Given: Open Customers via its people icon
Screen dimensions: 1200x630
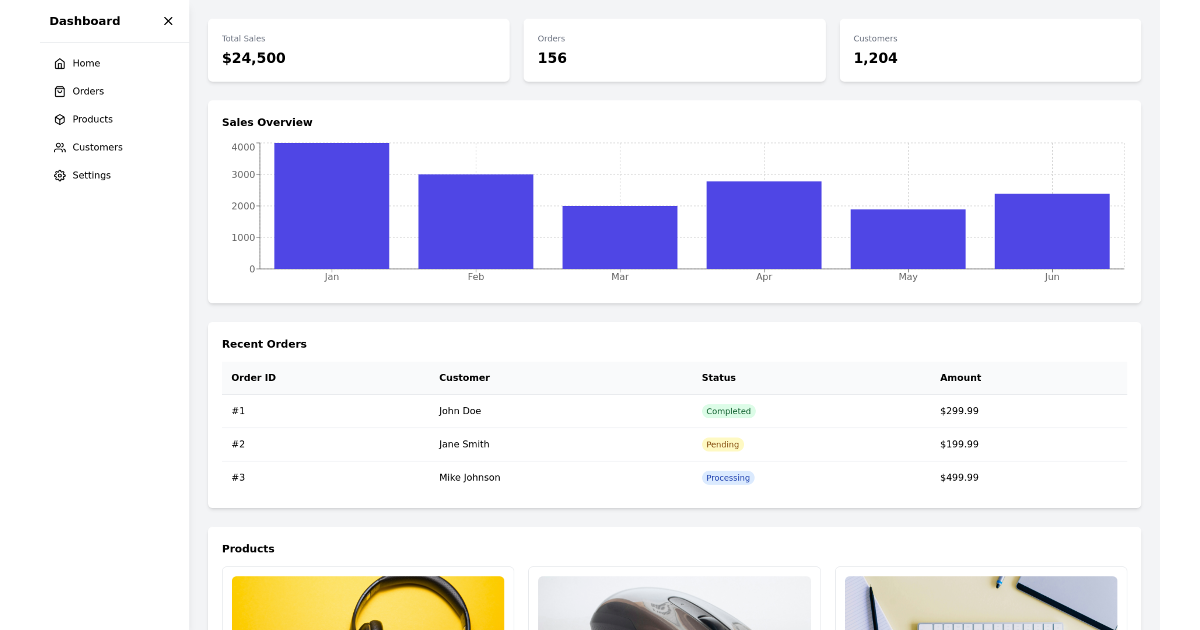Looking at the screenshot, I should (x=61, y=147).
